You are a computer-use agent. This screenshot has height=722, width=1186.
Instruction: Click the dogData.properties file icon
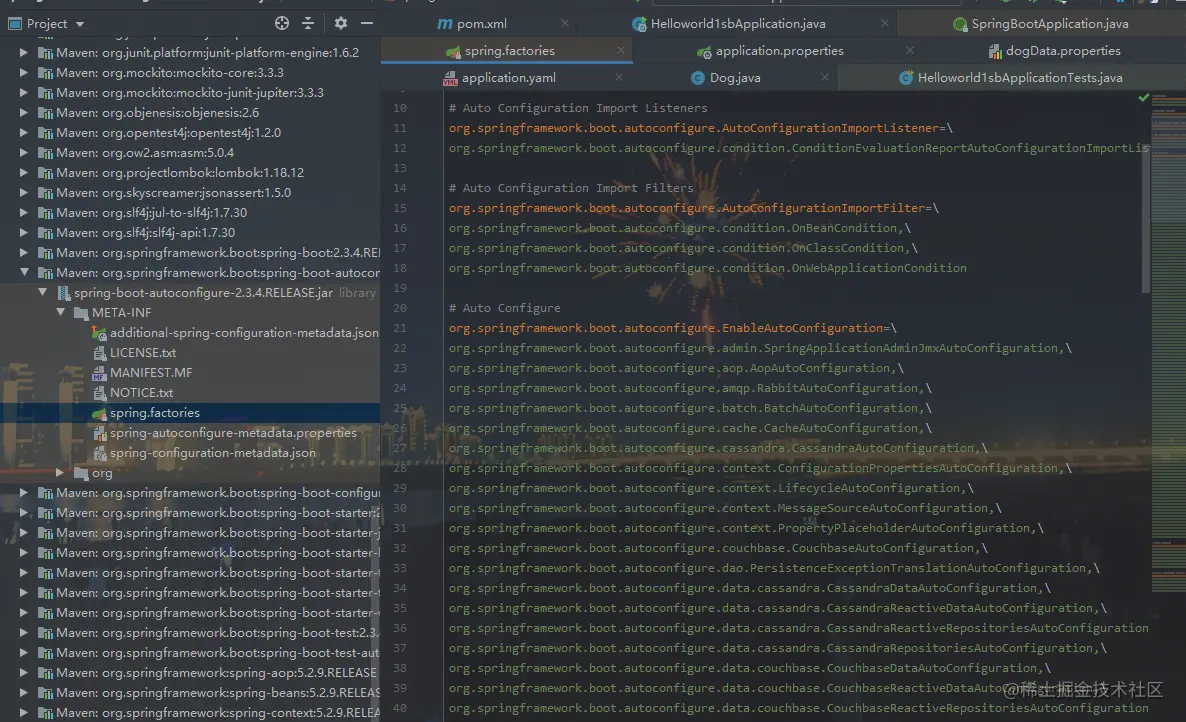pos(995,51)
